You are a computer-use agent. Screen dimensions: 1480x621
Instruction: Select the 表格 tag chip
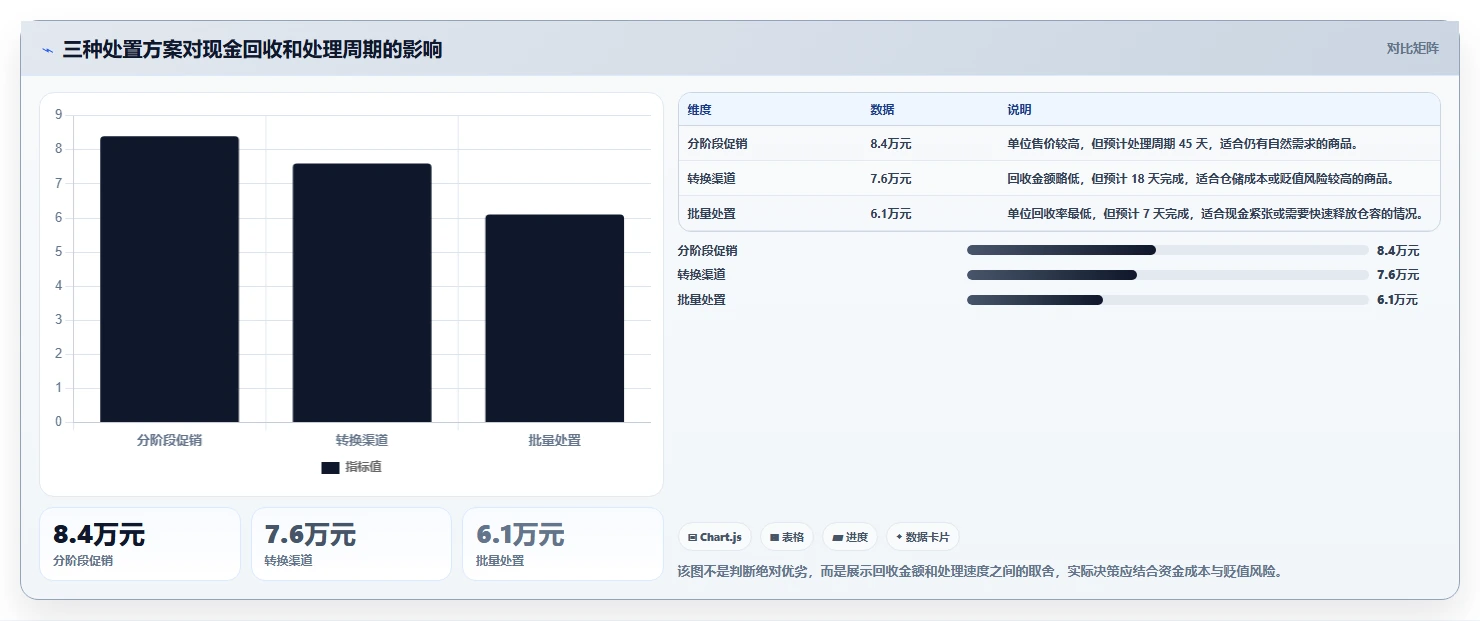(787, 537)
